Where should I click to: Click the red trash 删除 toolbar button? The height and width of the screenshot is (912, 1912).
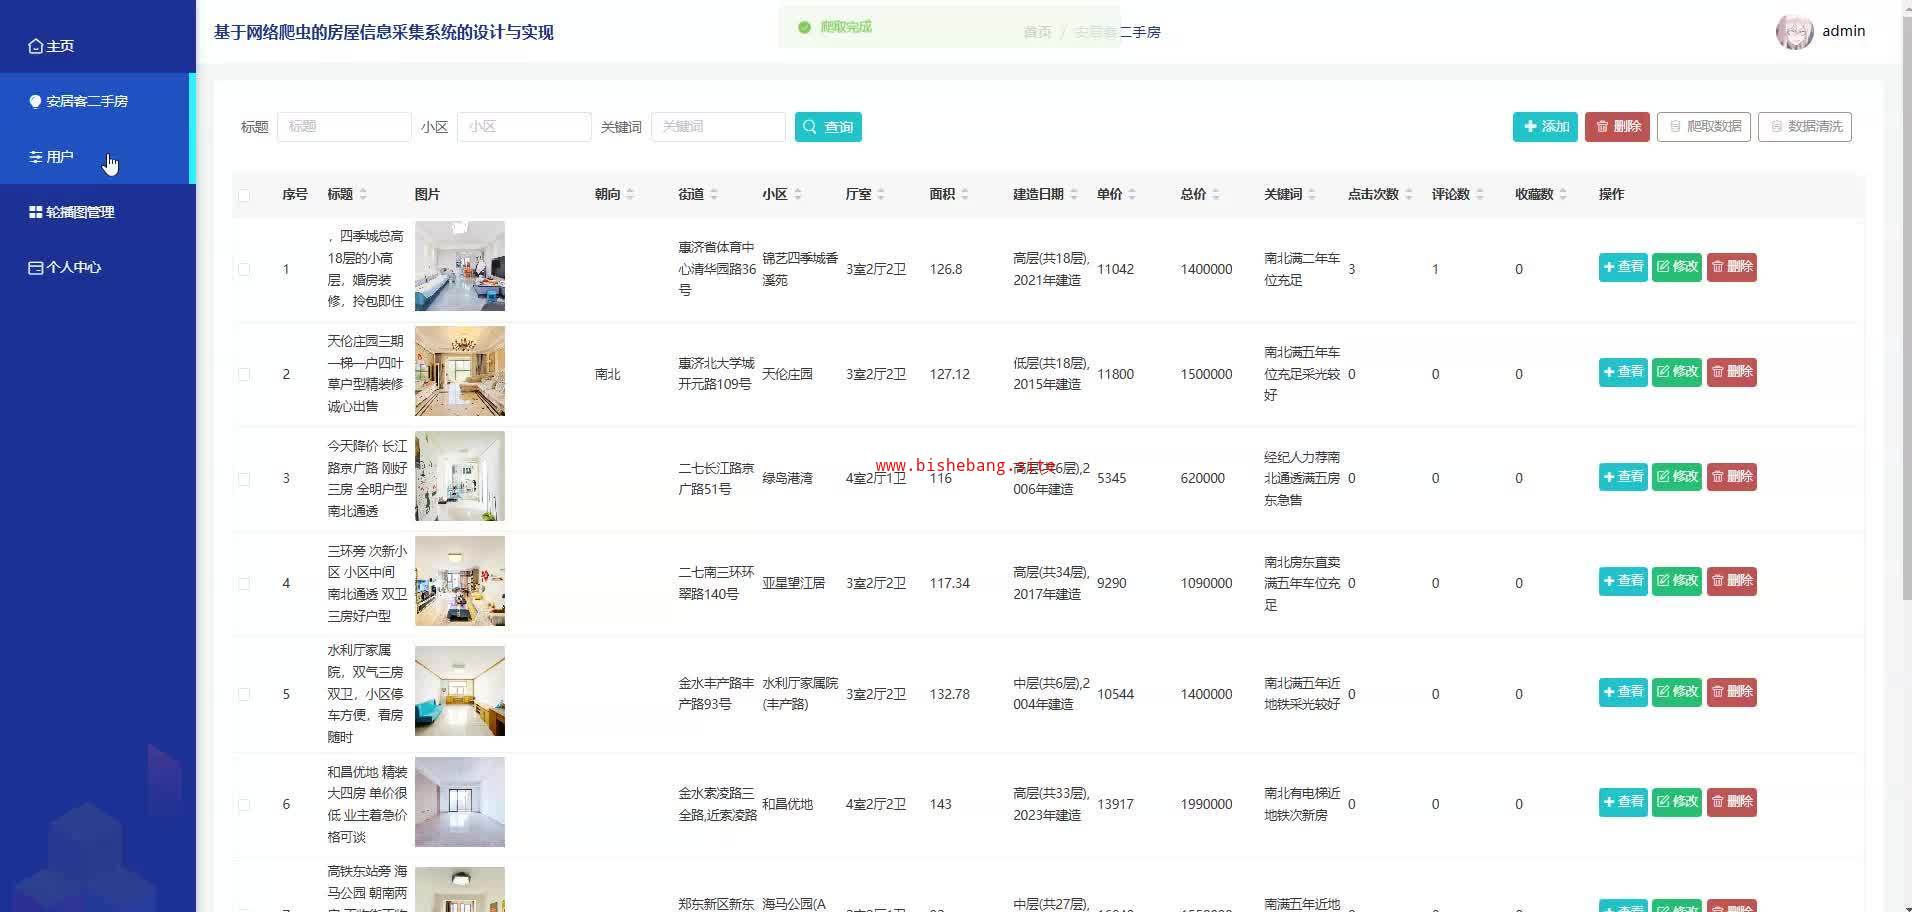pos(1617,127)
